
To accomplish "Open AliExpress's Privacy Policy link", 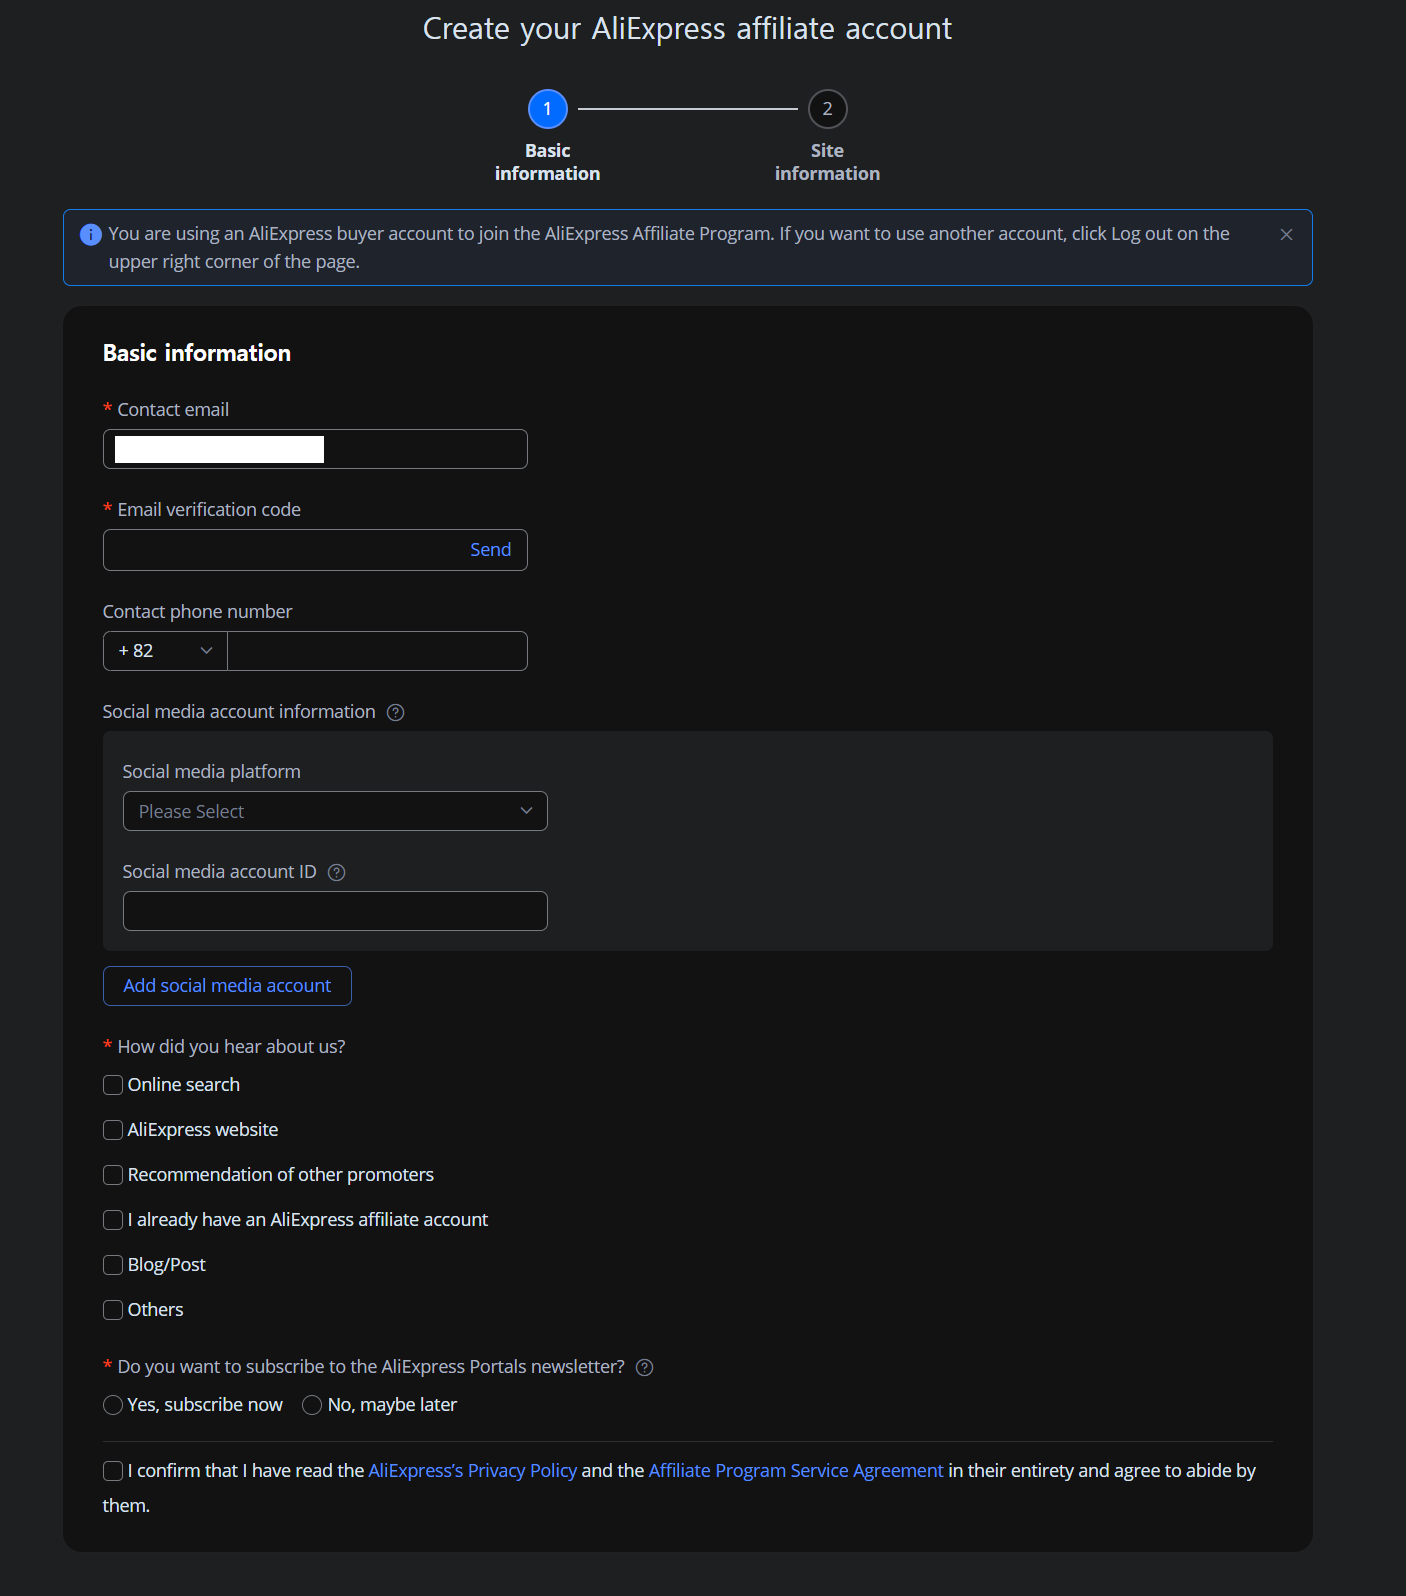I will coord(473,1471).
